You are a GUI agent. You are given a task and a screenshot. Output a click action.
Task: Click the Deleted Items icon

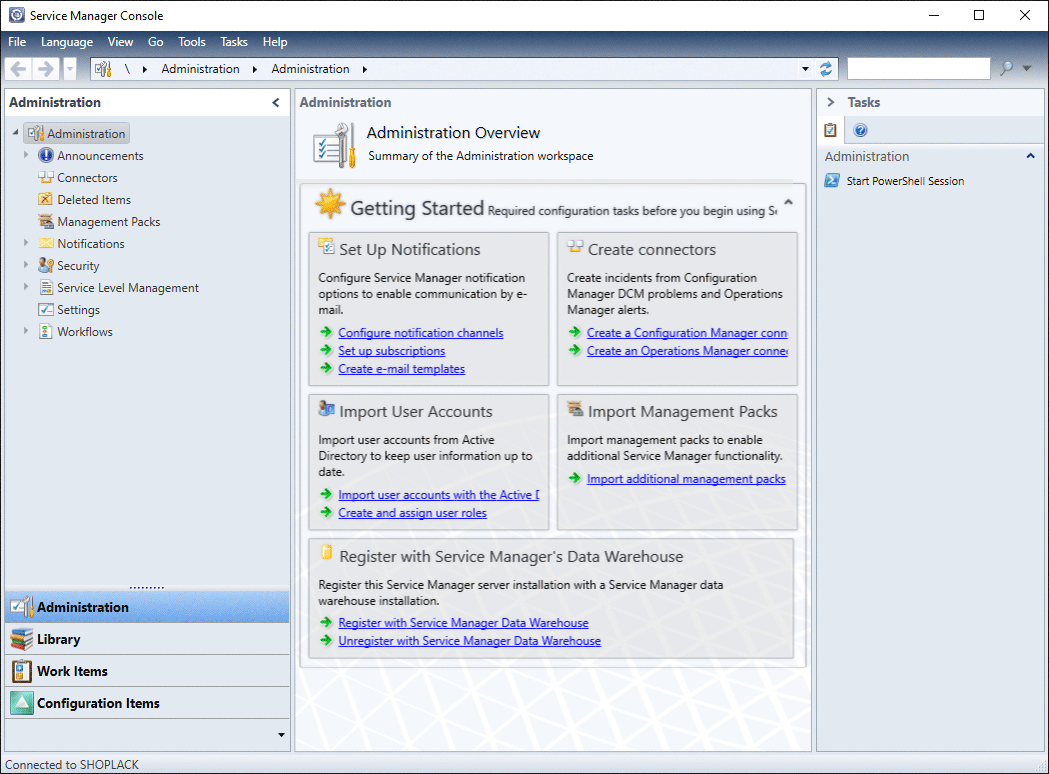click(45, 199)
